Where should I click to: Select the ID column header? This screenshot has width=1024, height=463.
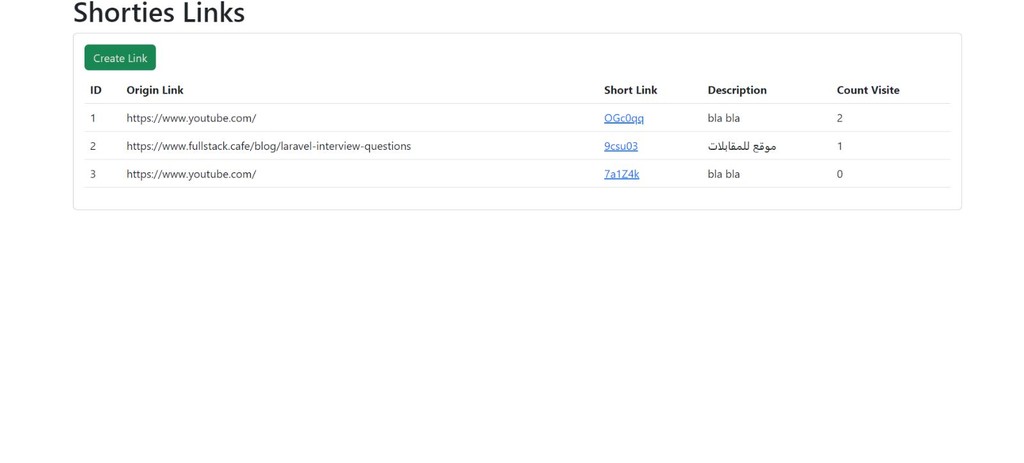point(96,90)
